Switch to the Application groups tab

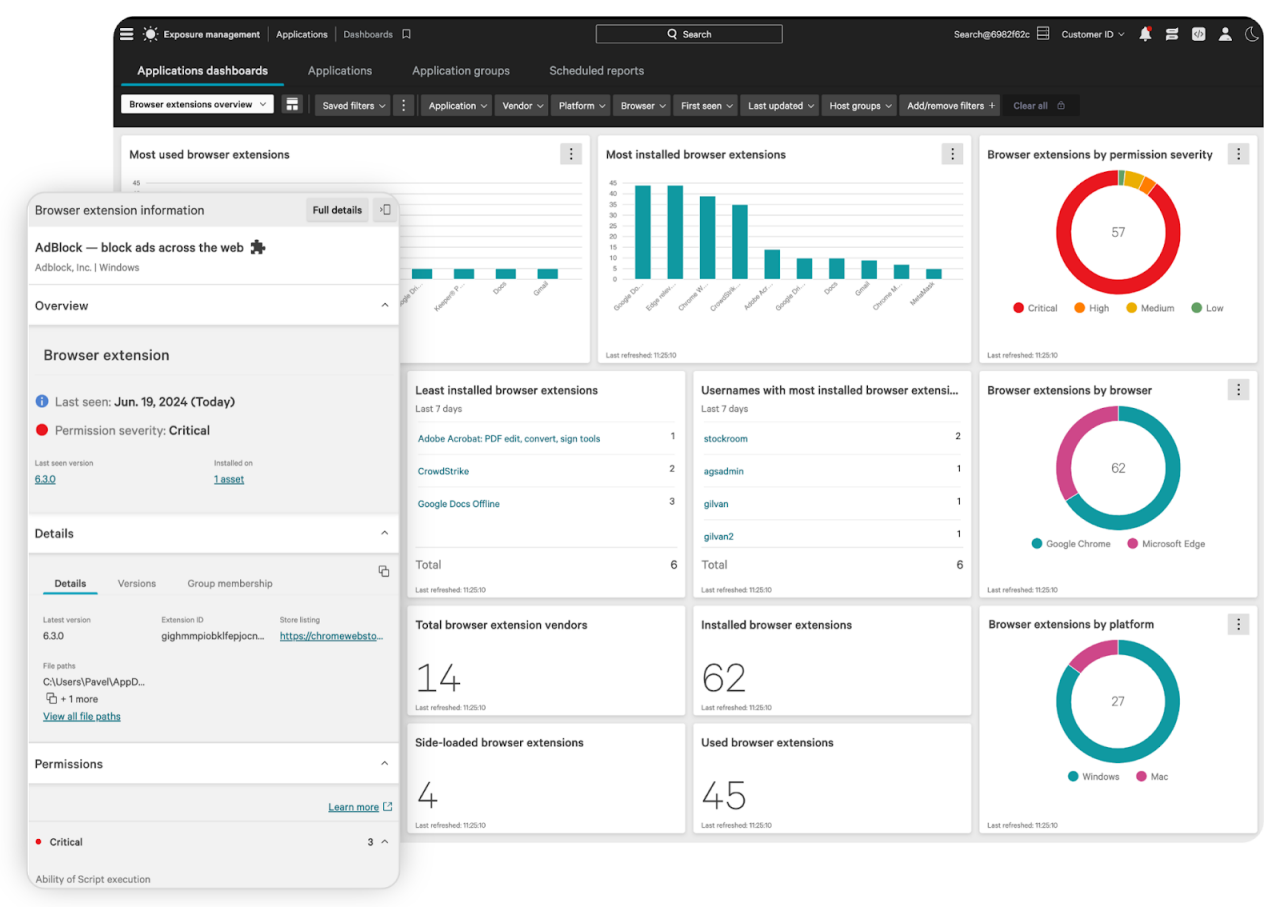click(460, 71)
